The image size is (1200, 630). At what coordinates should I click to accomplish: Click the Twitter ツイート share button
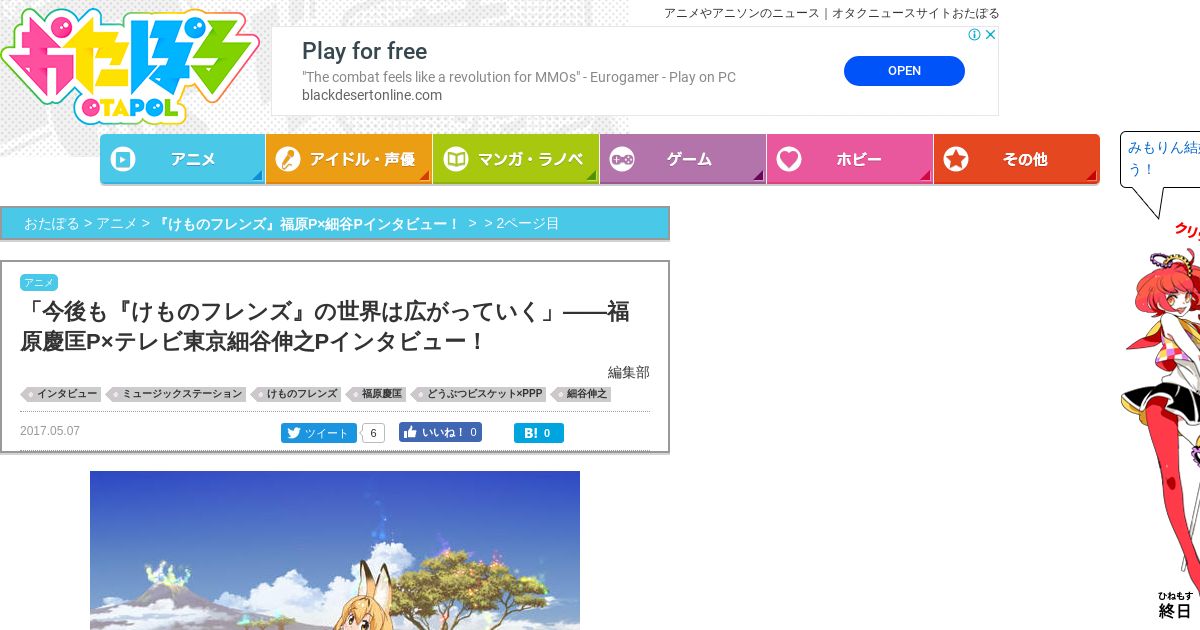click(x=319, y=433)
